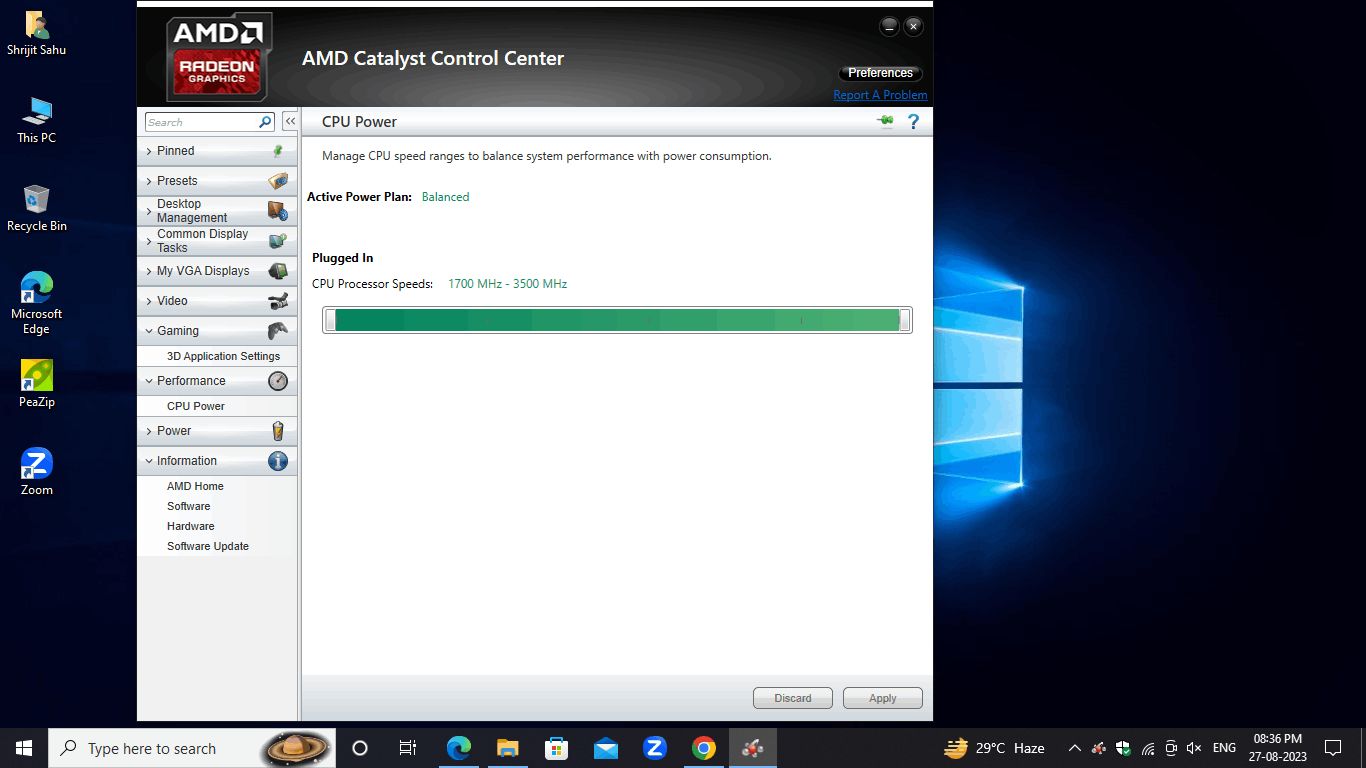Open Software information page
Image resolution: width=1366 pixels, height=768 pixels.
point(188,506)
